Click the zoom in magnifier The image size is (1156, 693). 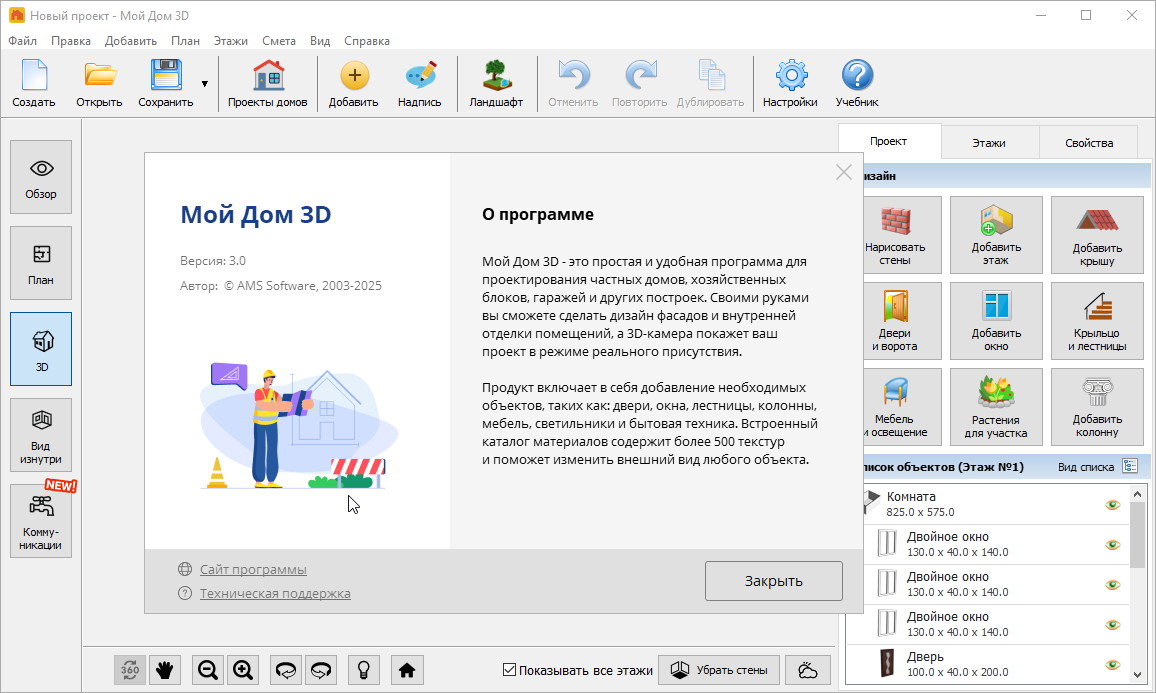pyautogui.click(x=243, y=670)
